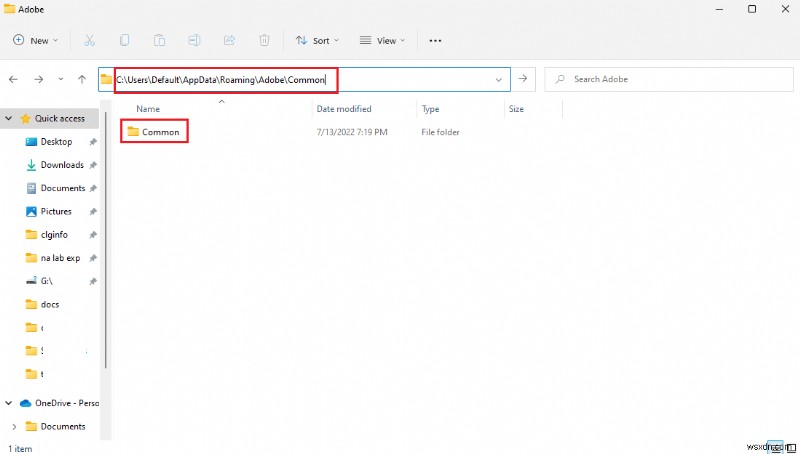800x454 pixels.
Task: Sort by Type column header
Action: 430,109
